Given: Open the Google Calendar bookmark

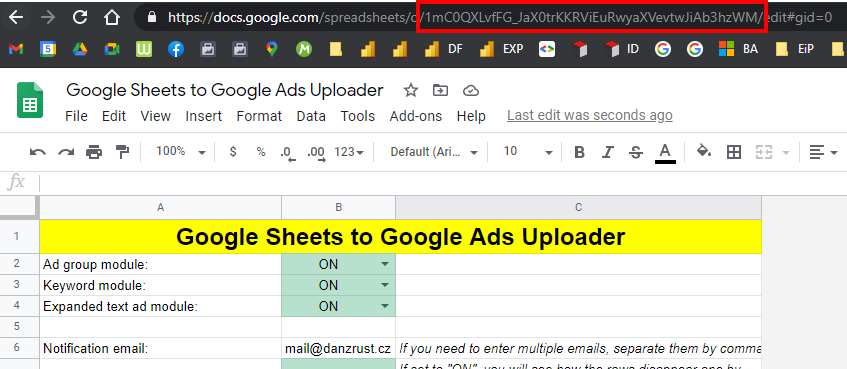Looking at the screenshot, I should click(48, 49).
